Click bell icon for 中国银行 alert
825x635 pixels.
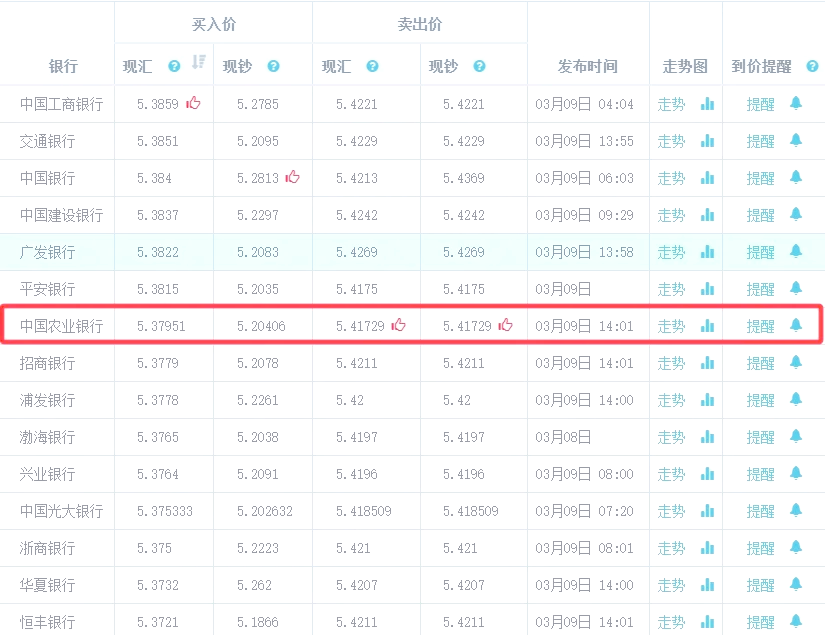point(796,177)
